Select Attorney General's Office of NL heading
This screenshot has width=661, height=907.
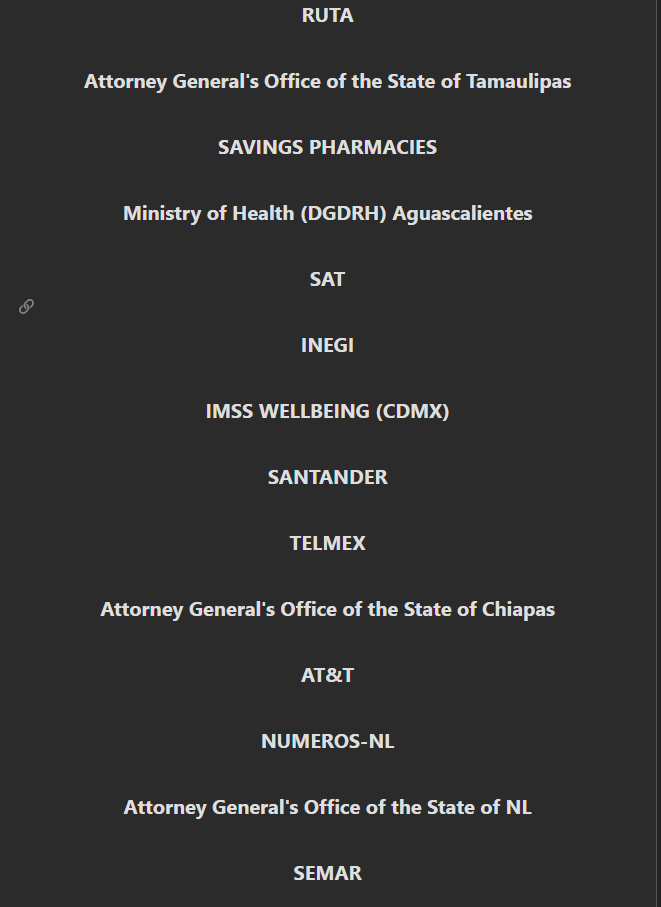[x=327, y=808]
